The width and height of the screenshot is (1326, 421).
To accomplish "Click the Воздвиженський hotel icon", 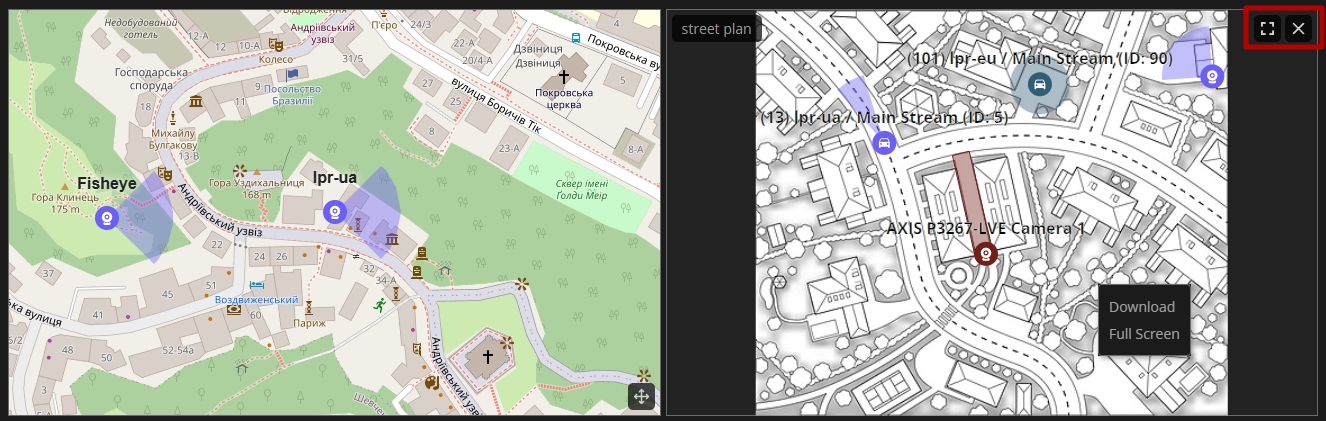I will pyautogui.click(x=257, y=285).
